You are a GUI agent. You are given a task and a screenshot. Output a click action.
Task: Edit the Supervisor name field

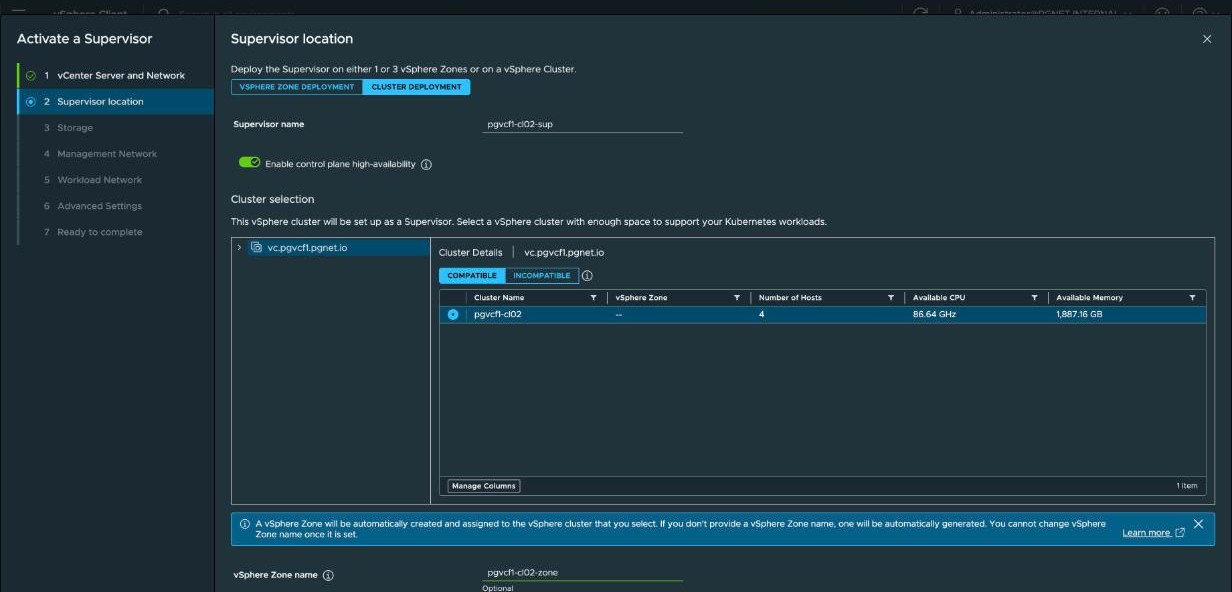point(582,125)
